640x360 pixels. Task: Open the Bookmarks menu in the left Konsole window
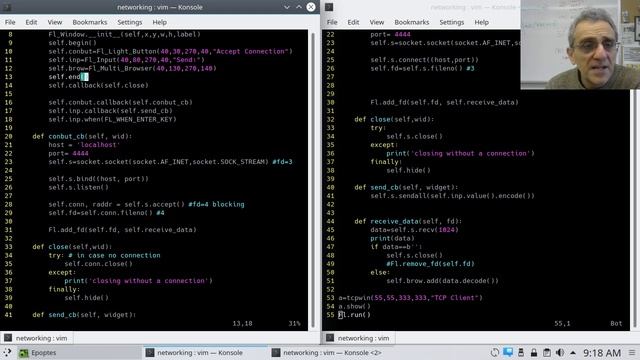(90, 22)
